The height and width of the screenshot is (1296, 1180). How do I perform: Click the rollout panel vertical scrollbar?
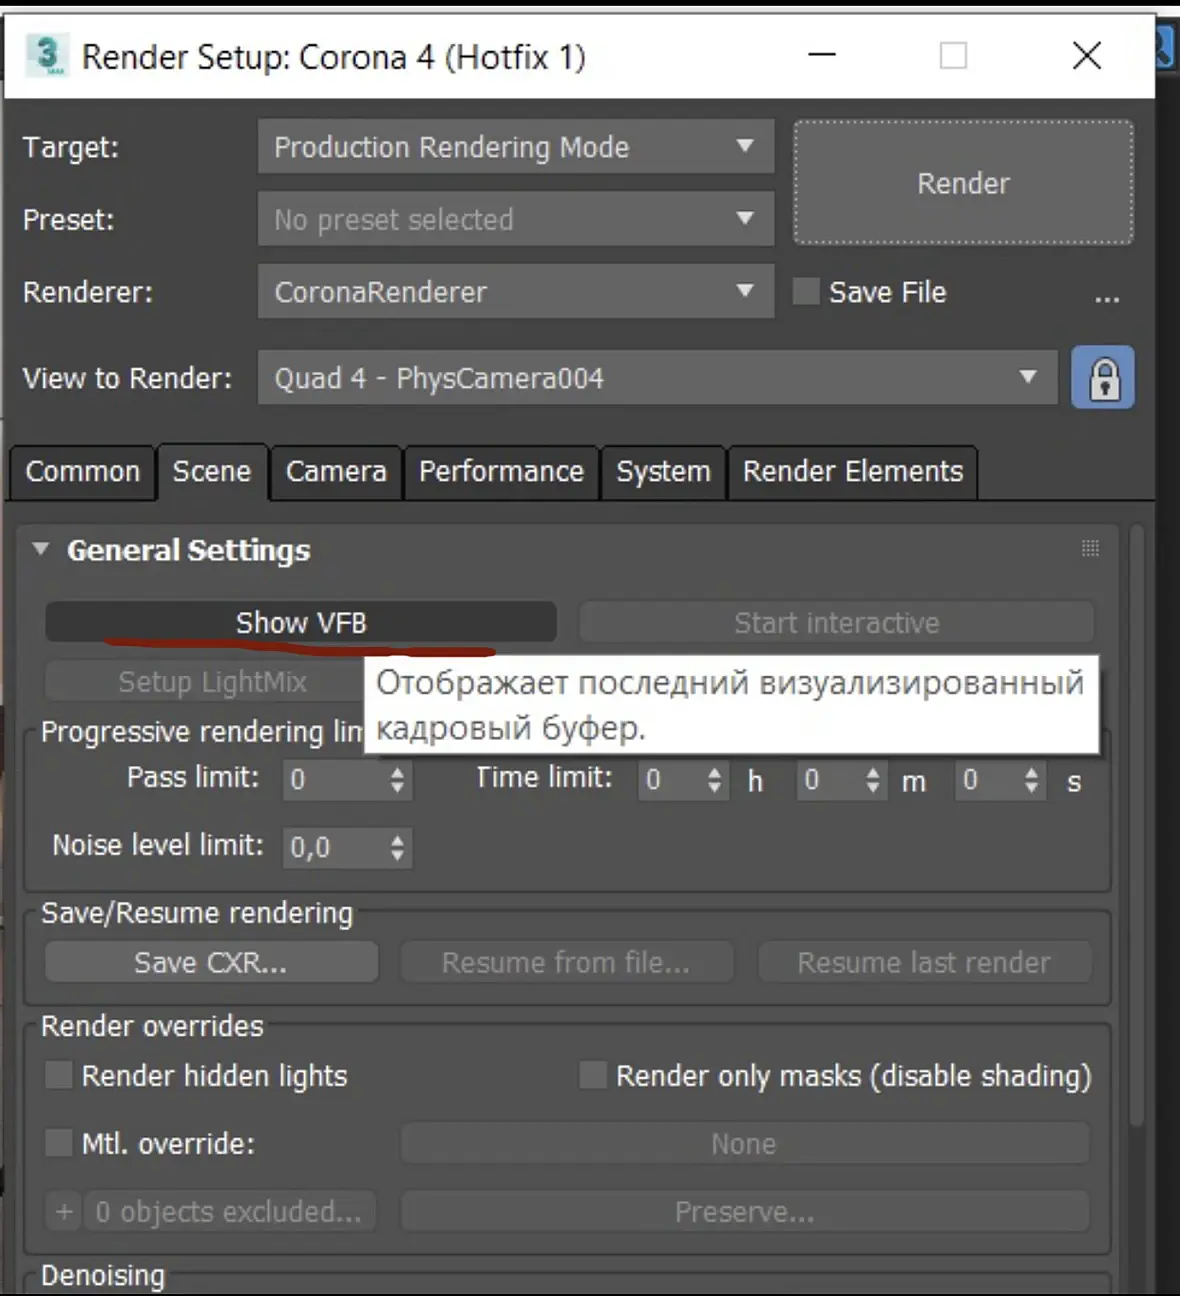pyautogui.click(x=1136, y=825)
